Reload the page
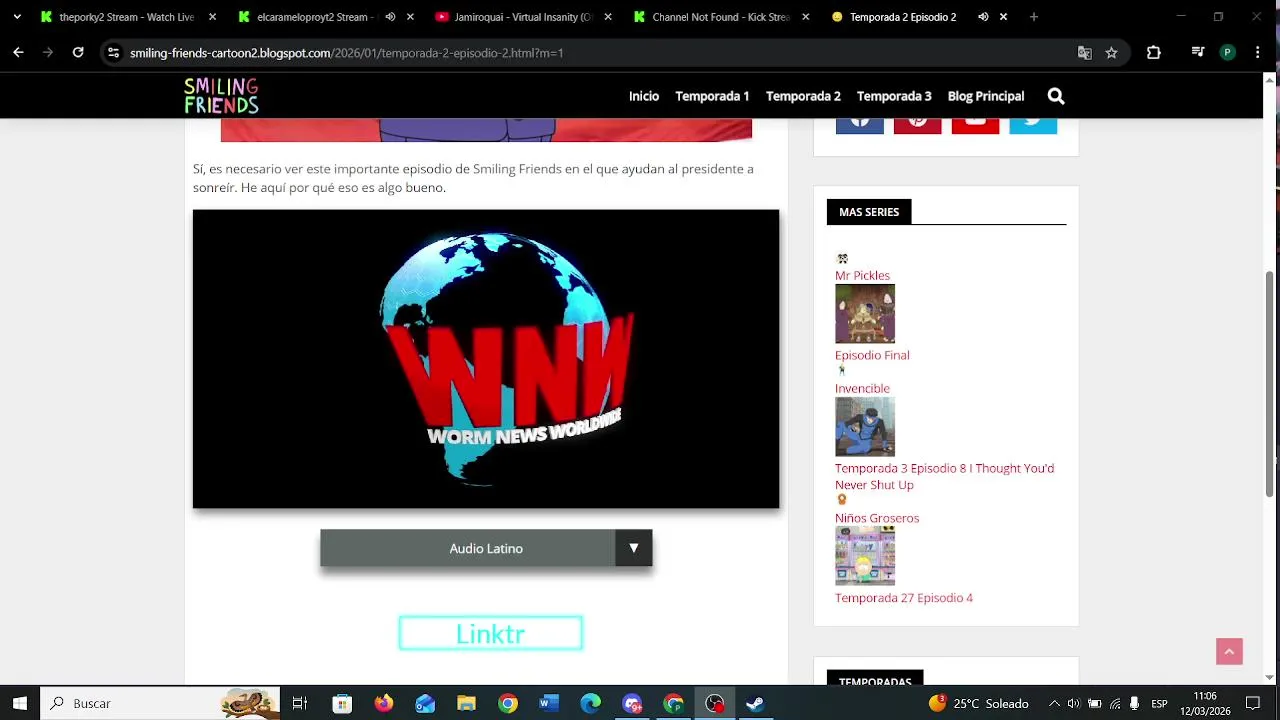This screenshot has width=1280, height=720. coord(78,53)
